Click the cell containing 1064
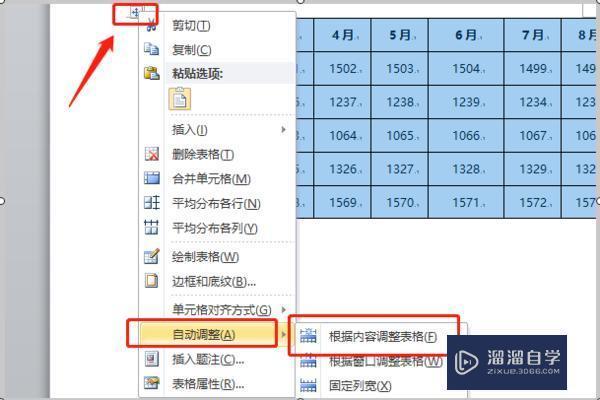The height and width of the screenshot is (400, 600). point(342,135)
